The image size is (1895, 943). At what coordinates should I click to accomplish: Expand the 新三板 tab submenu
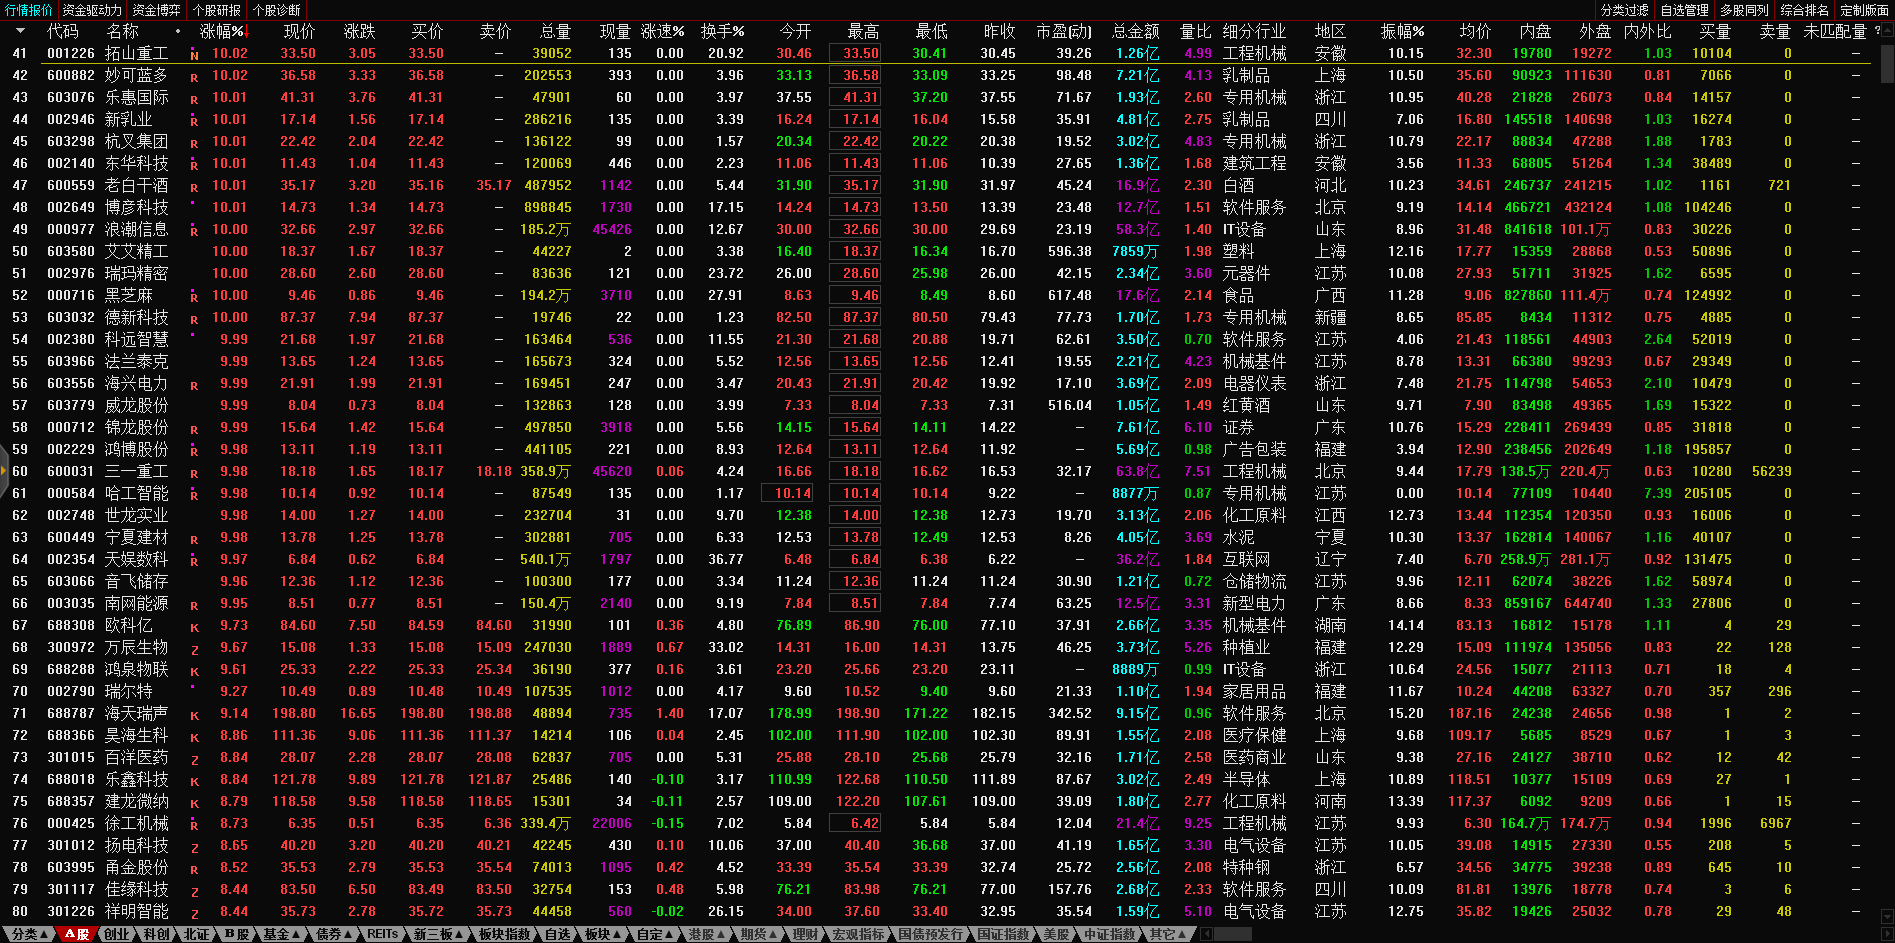438,934
